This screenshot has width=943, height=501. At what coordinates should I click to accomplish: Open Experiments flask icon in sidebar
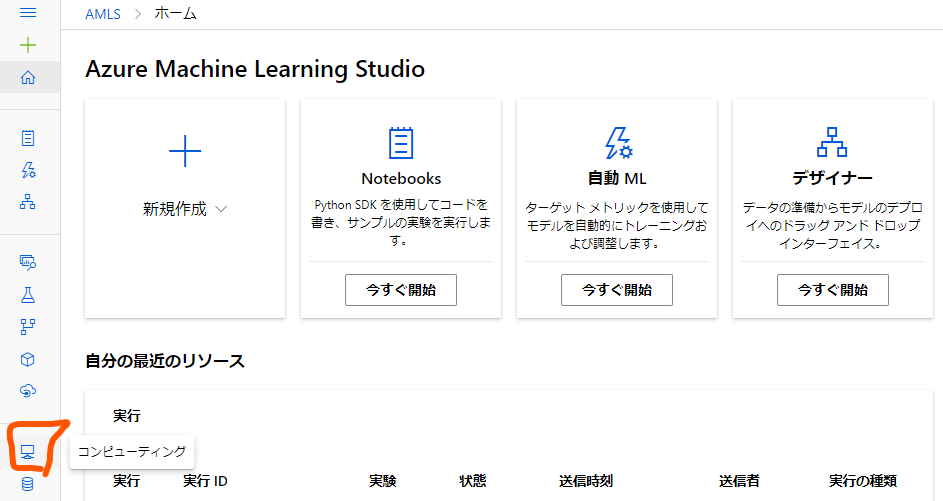28,295
